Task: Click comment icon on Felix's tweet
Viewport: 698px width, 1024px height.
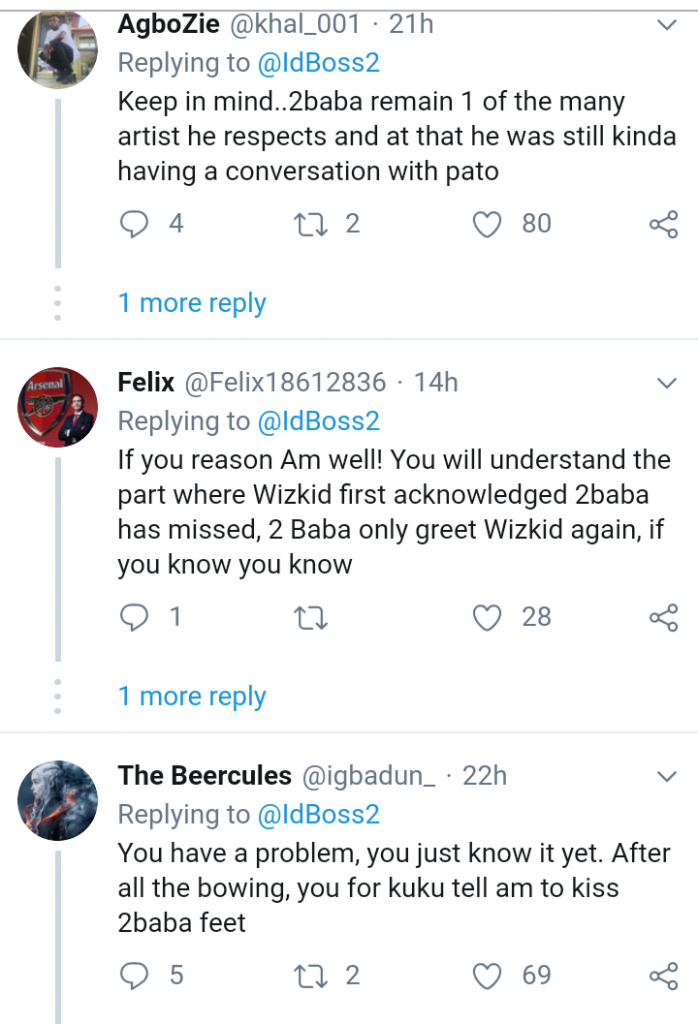Action: (x=134, y=618)
